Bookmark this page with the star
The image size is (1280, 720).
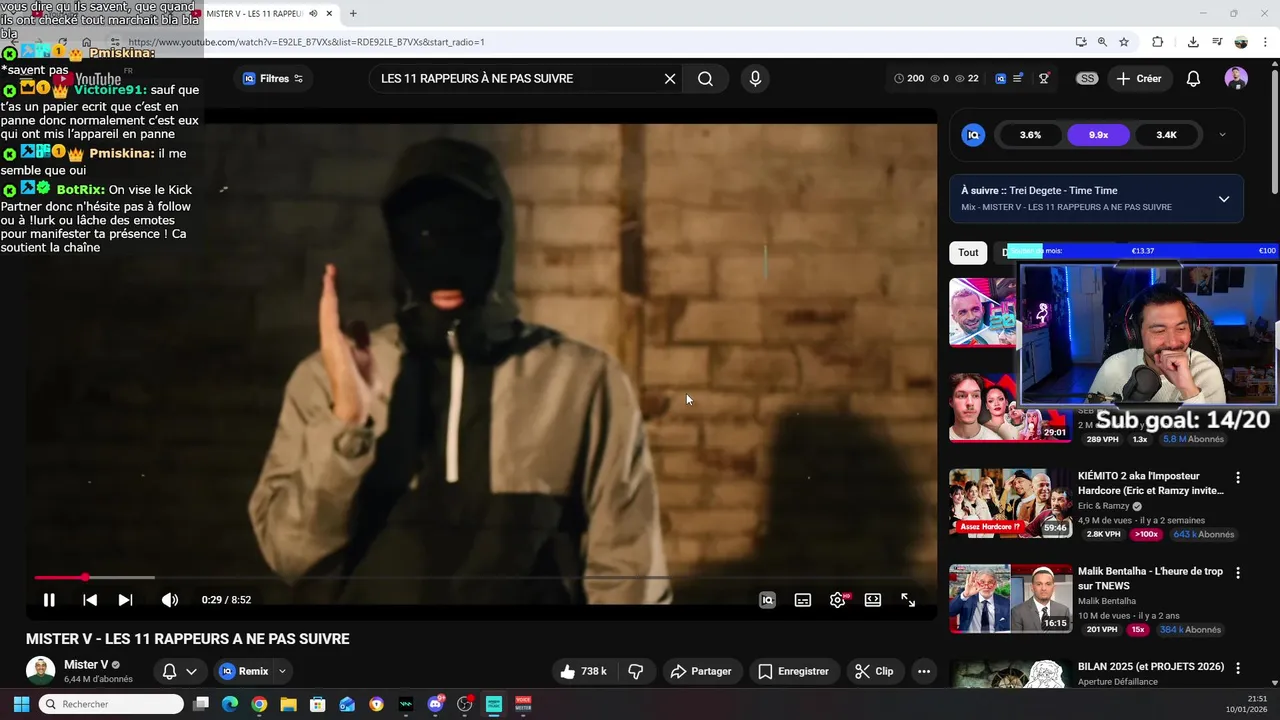(x=1124, y=42)
